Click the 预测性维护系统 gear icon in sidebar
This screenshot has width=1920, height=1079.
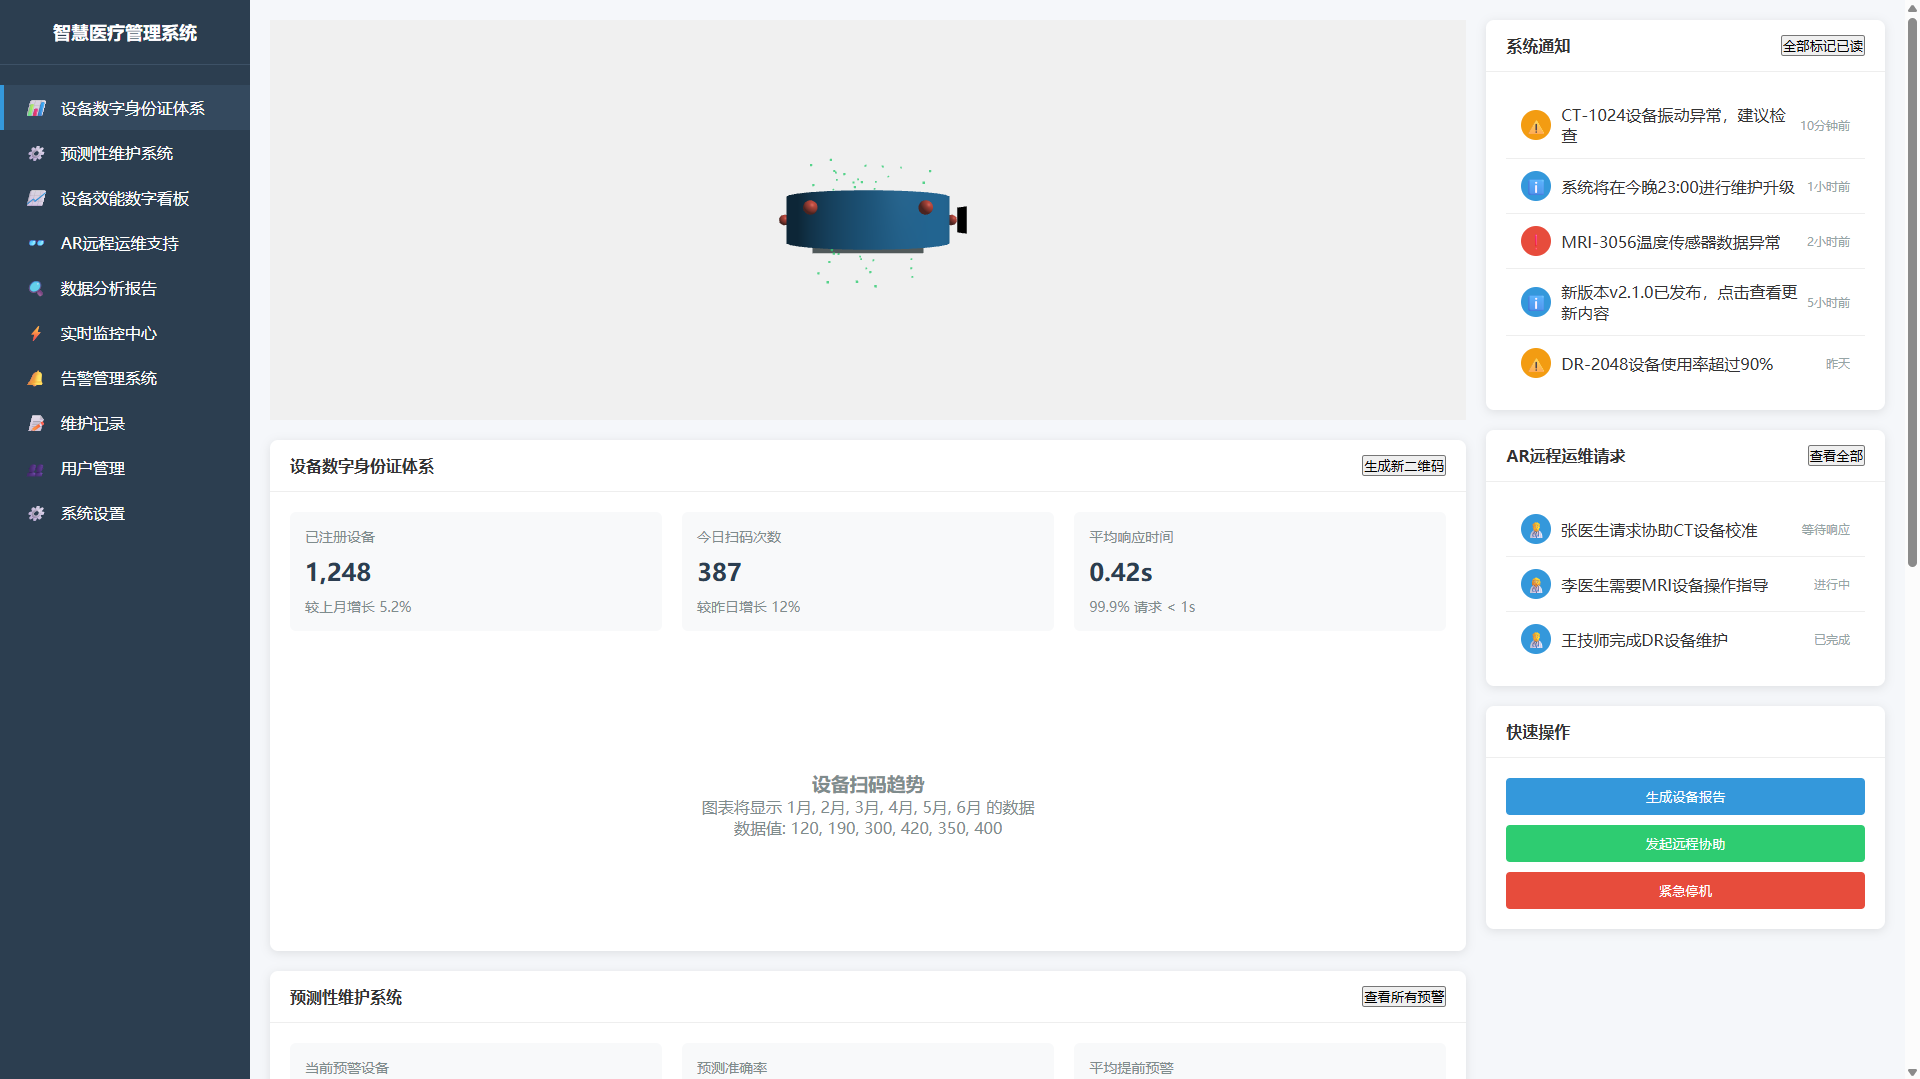pyautogui.click(x=36, y=153)
